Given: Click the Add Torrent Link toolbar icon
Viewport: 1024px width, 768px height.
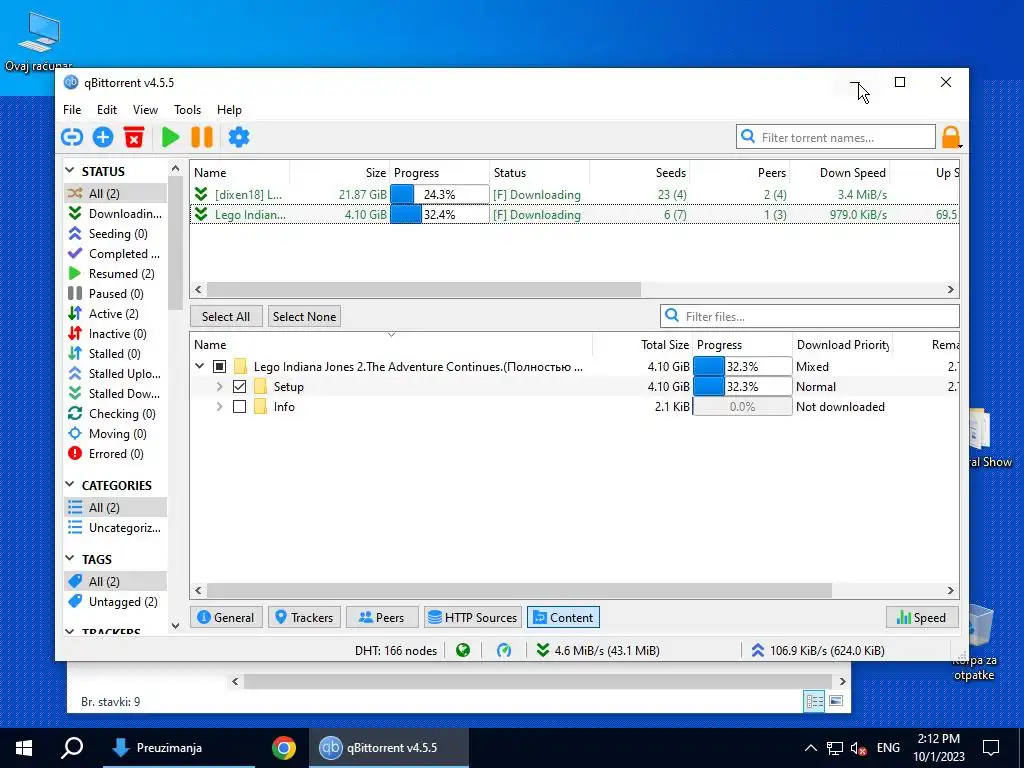Looking at the screenshot, I should tap(72, 137).
